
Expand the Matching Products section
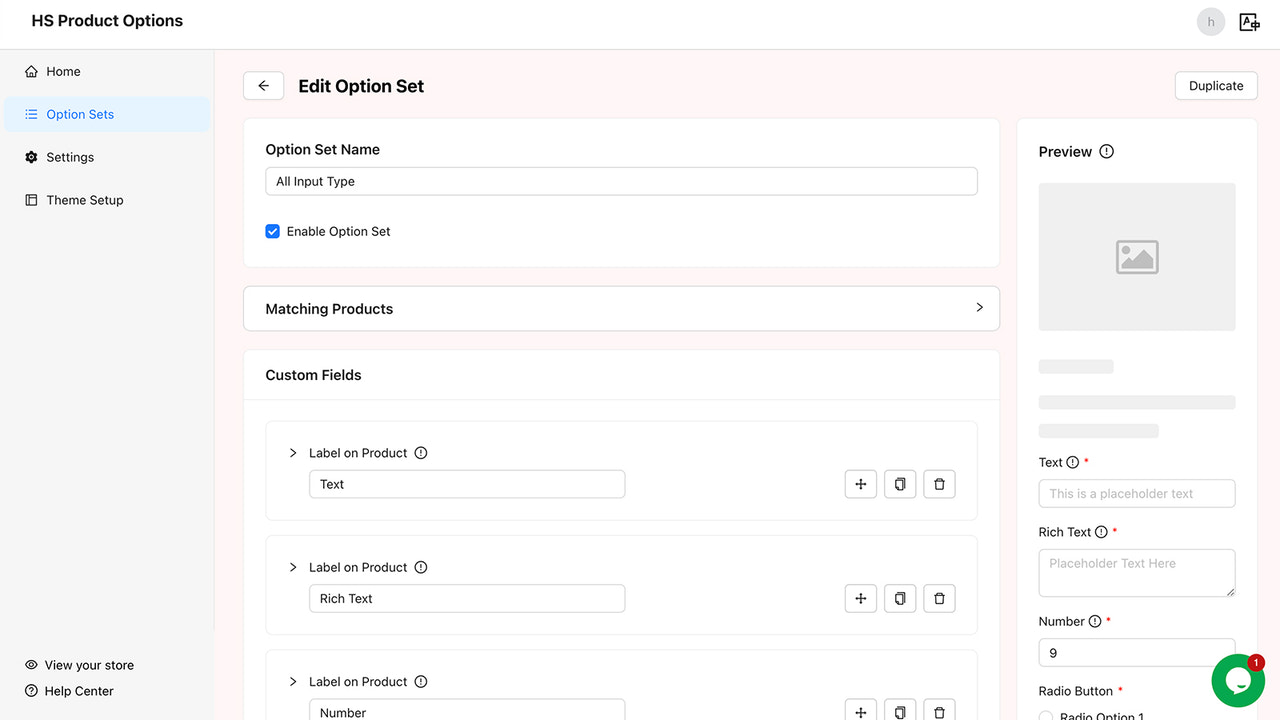pyautogui.click(x=979, y=308)
